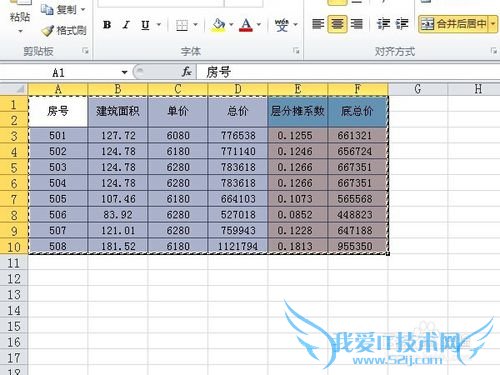Screen dimensions: 500x375
Task: Click header cell 建筑面积
Action: tap(118, 112)
